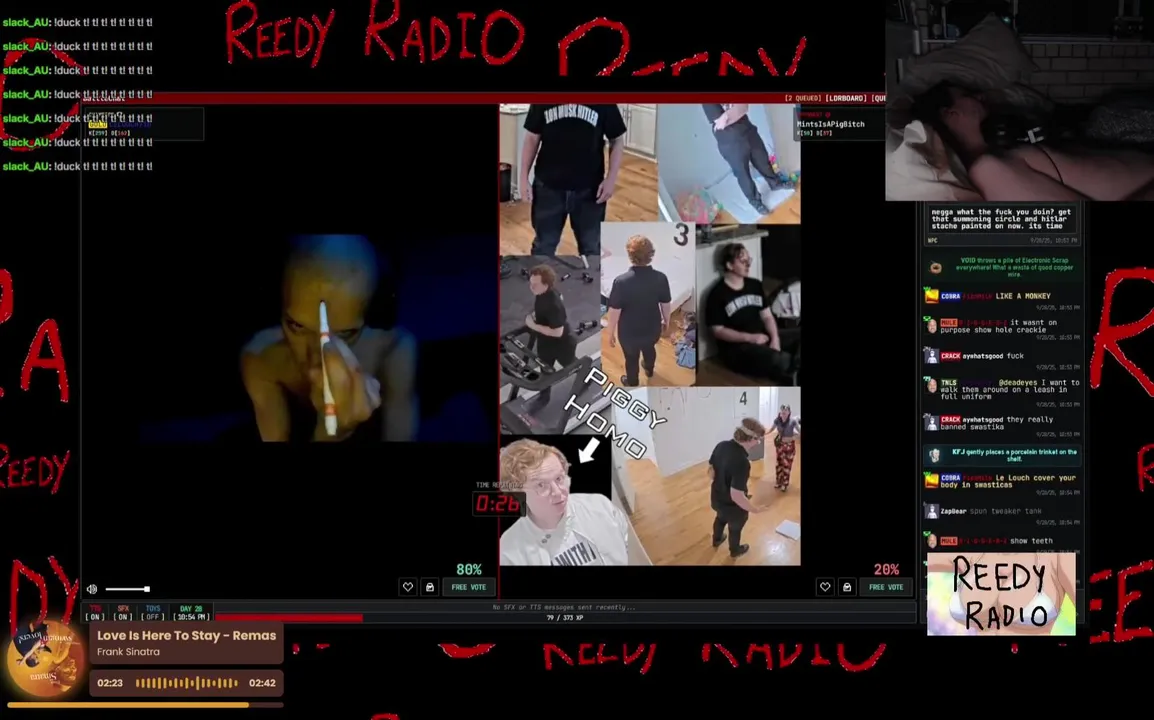Click the first slack_AU chat username

click(26, 22)
